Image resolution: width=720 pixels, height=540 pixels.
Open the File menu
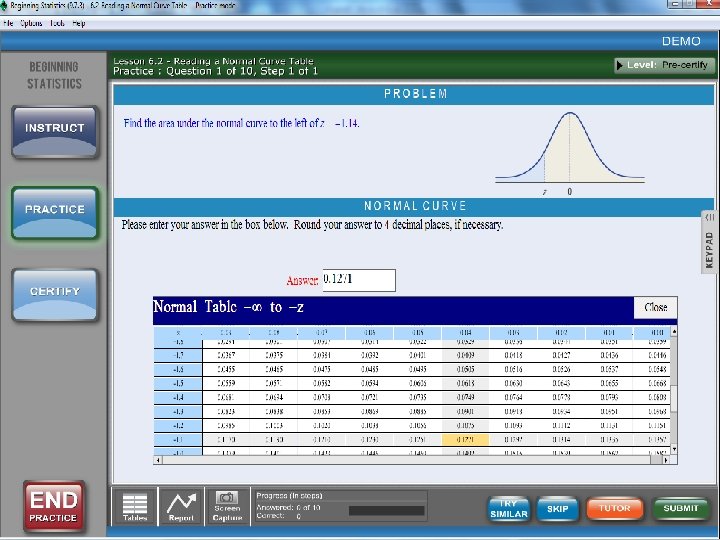pyautogui.click(x=8, y=23)
